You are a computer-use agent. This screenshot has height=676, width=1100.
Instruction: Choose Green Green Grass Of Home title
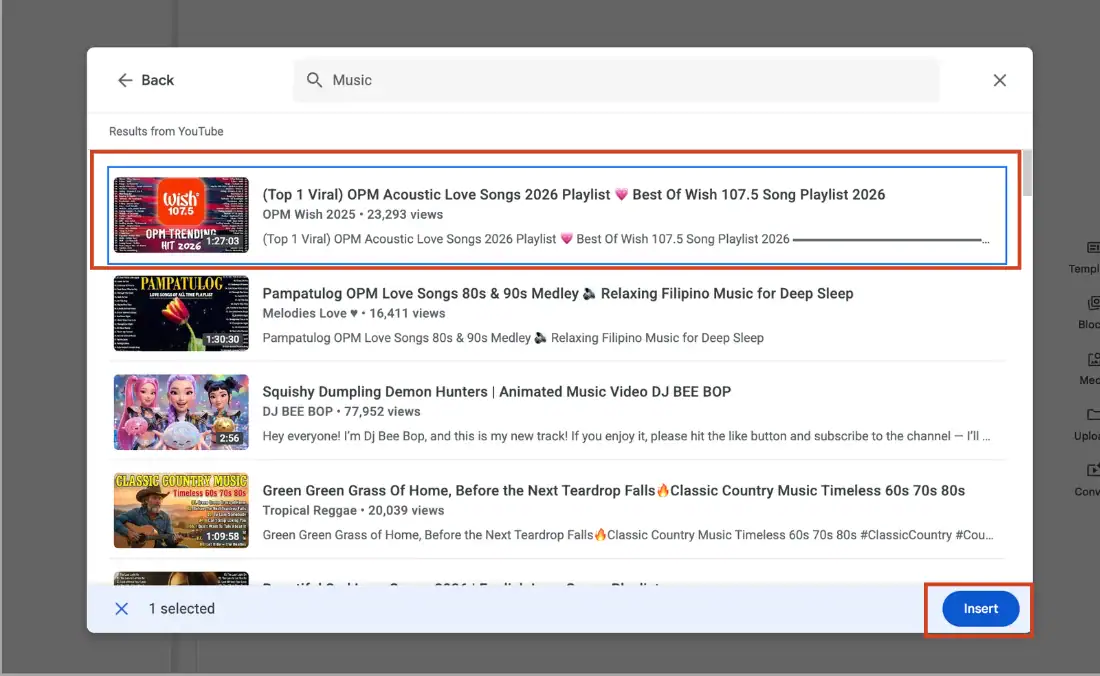pyautogui.click(x=614, y=490)
